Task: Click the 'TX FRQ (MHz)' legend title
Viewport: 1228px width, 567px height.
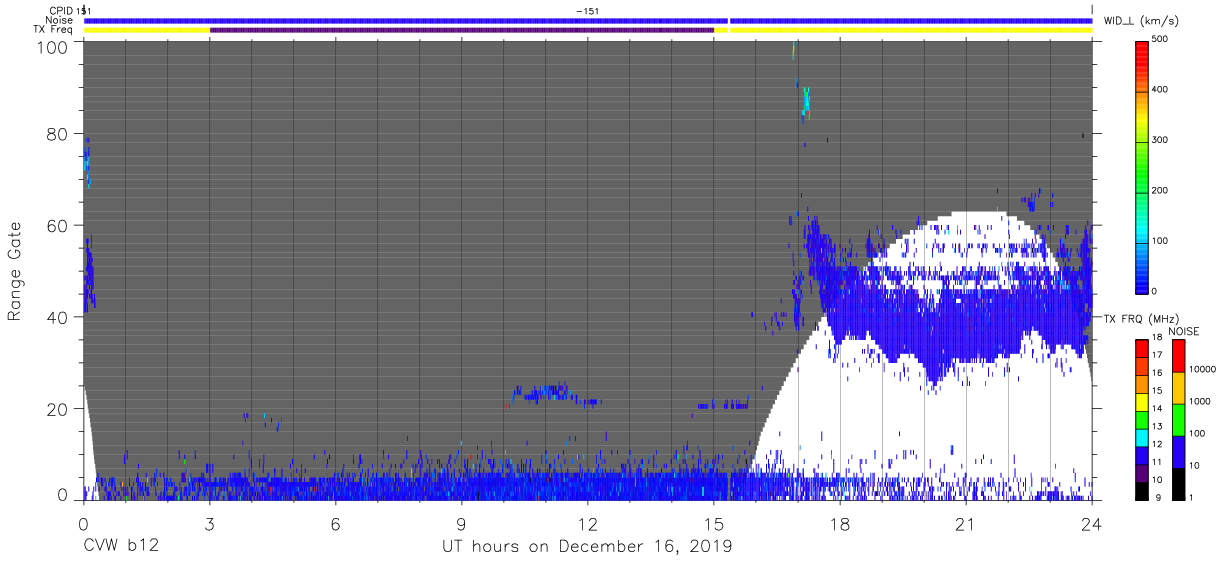Action: click(x=1139, y=318)
